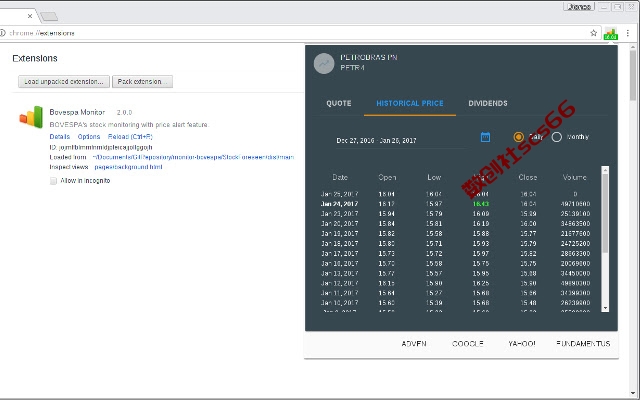Click the site info icon in address bar
The image size is (640, 400).
3,33
